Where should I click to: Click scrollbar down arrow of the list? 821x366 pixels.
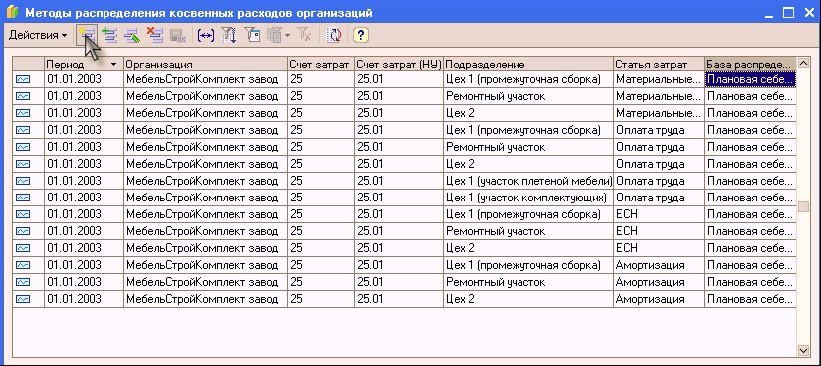803,349
